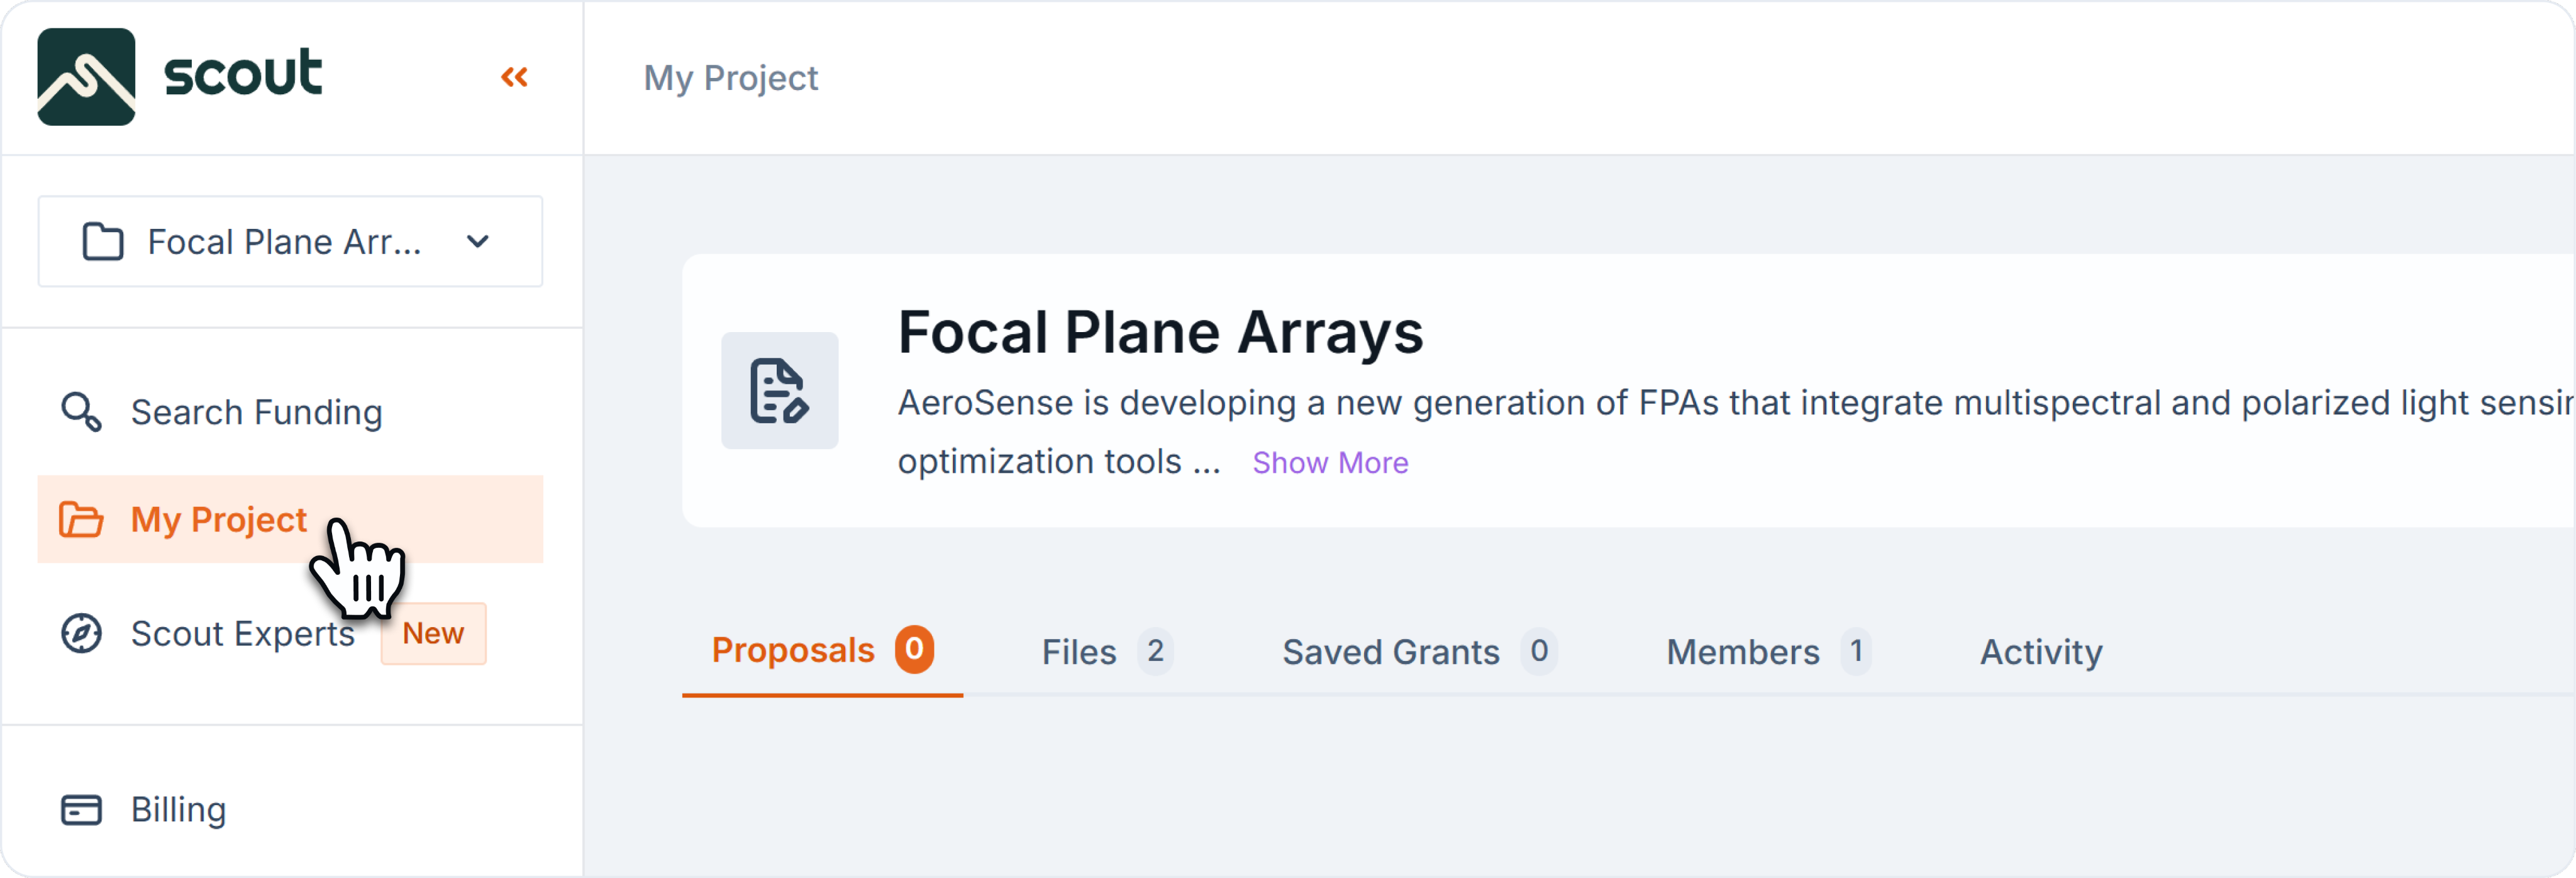2576x878 pixels.
Task: Click the New badge beside Scout Experts
Action: click(433, 634)
